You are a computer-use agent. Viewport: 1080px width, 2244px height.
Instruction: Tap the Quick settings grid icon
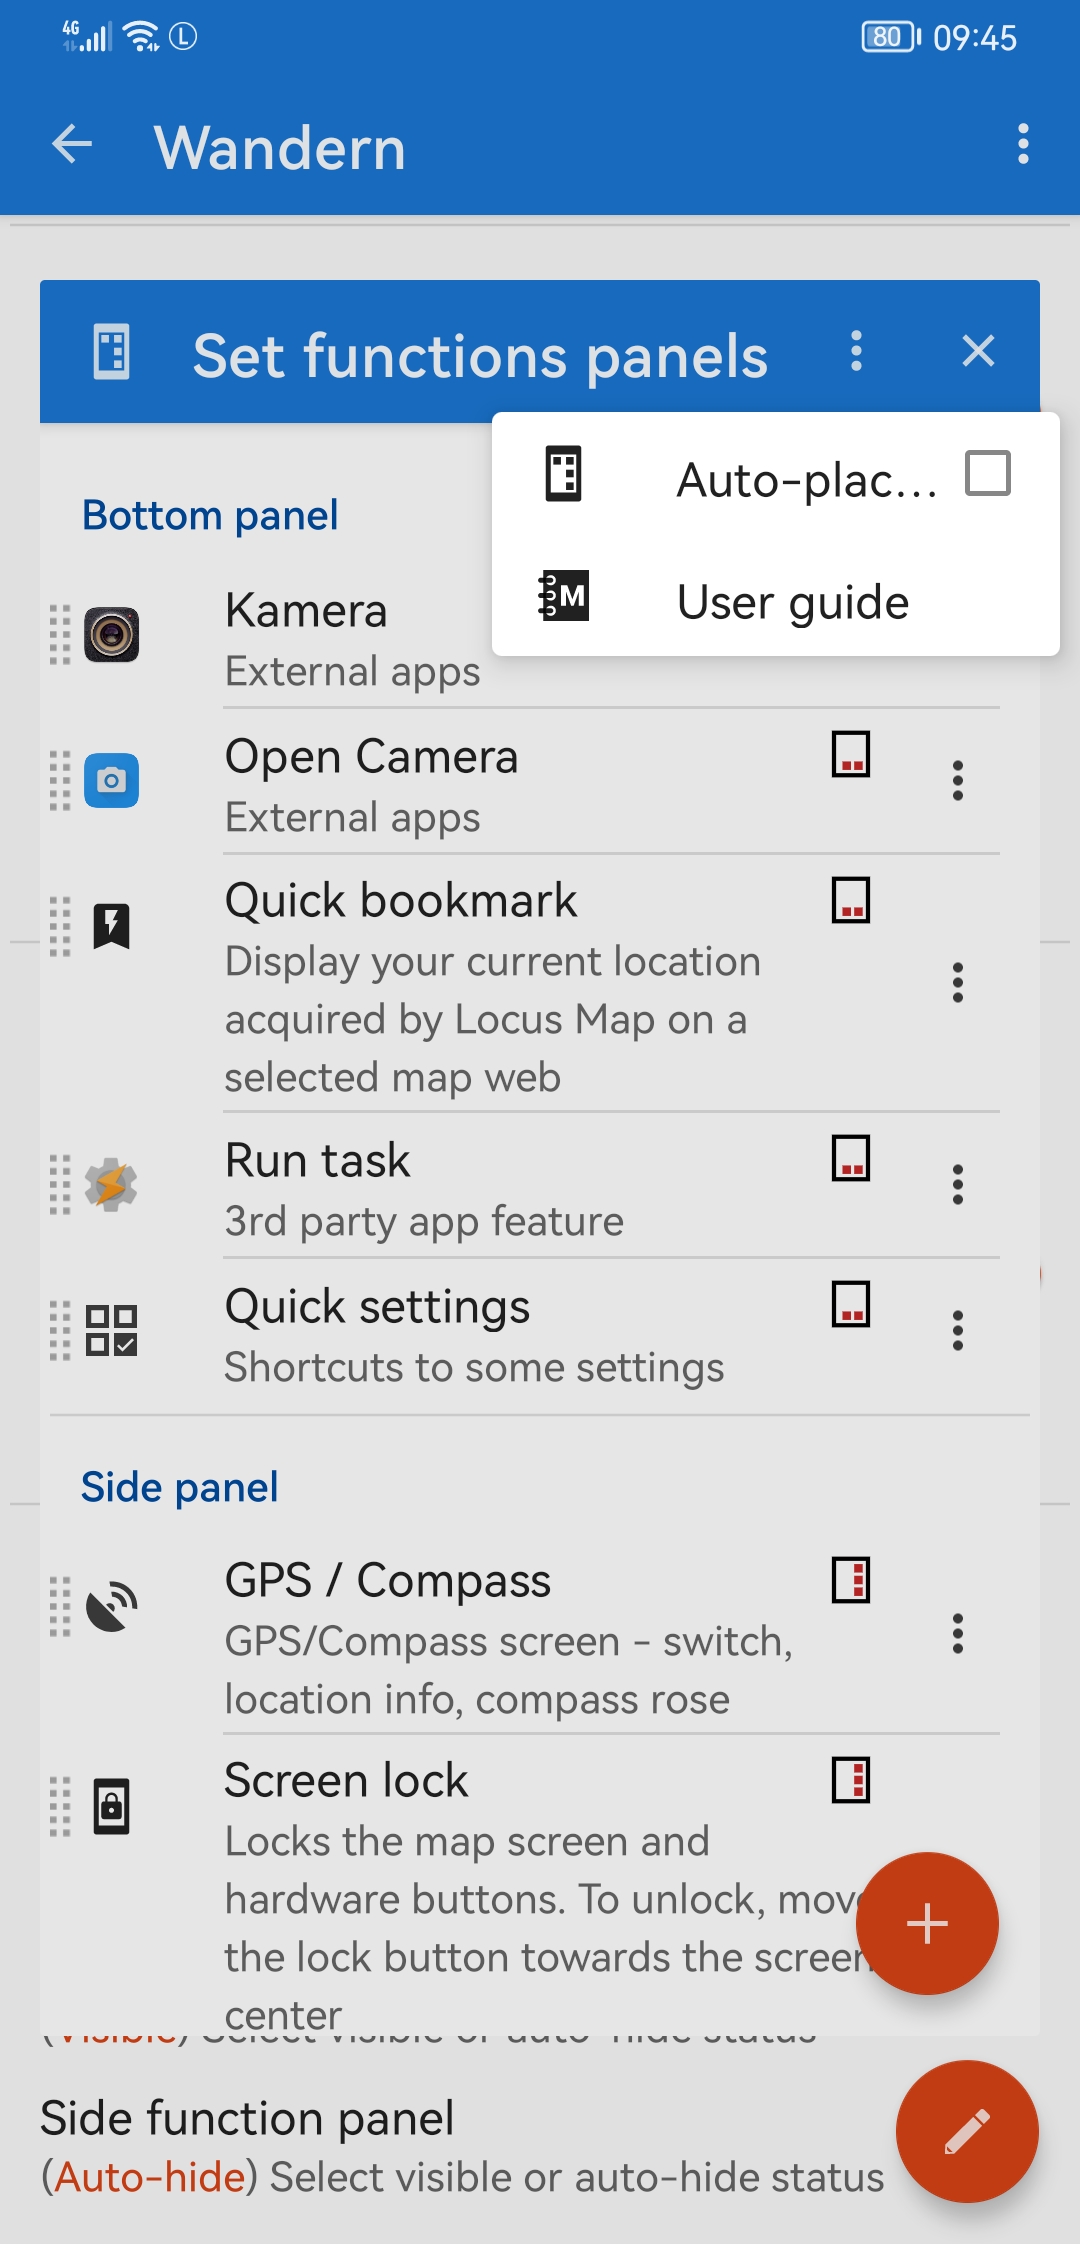click(x=111, y=1330)
